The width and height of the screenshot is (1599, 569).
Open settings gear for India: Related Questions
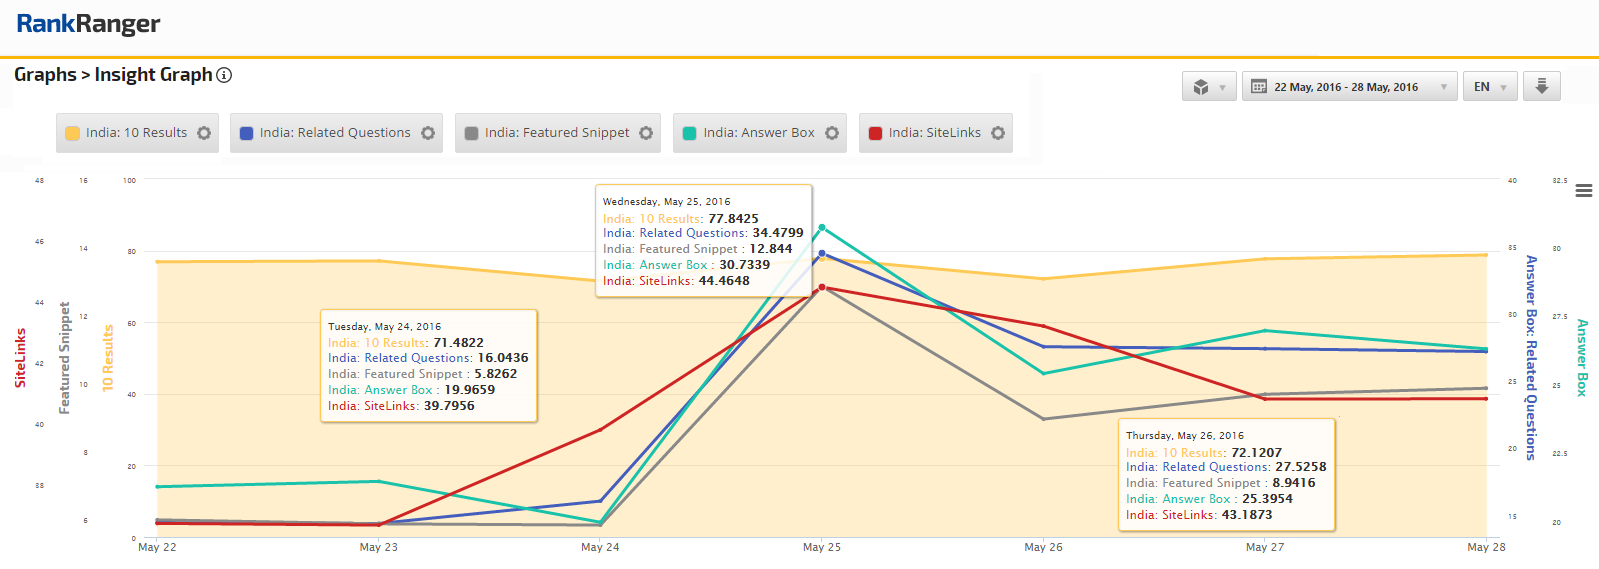click(x=428, y=133)
